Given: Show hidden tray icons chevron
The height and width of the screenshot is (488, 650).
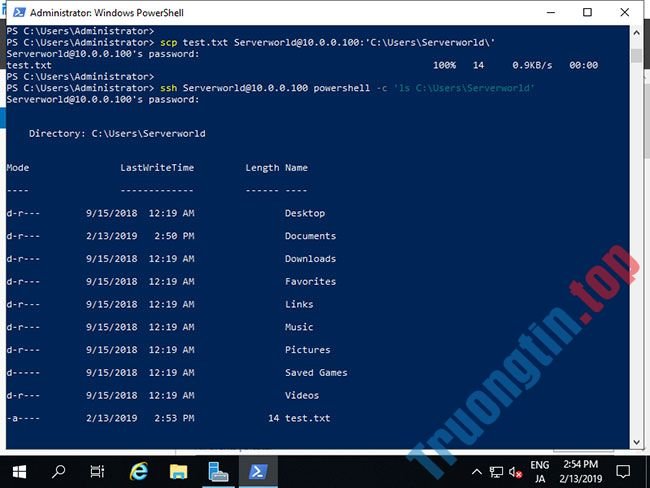Looking at the screenshot, I should pyautogui.click(x=477, y=472).
